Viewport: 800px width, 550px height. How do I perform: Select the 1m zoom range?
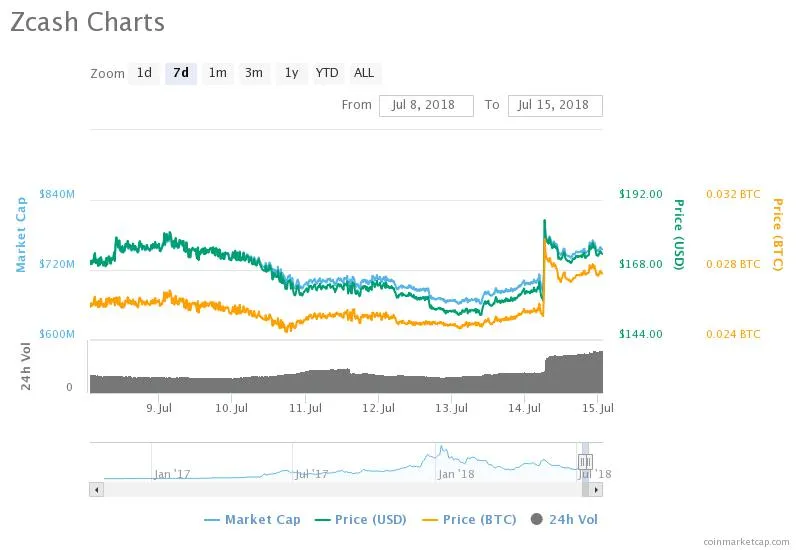coord(217,73)
